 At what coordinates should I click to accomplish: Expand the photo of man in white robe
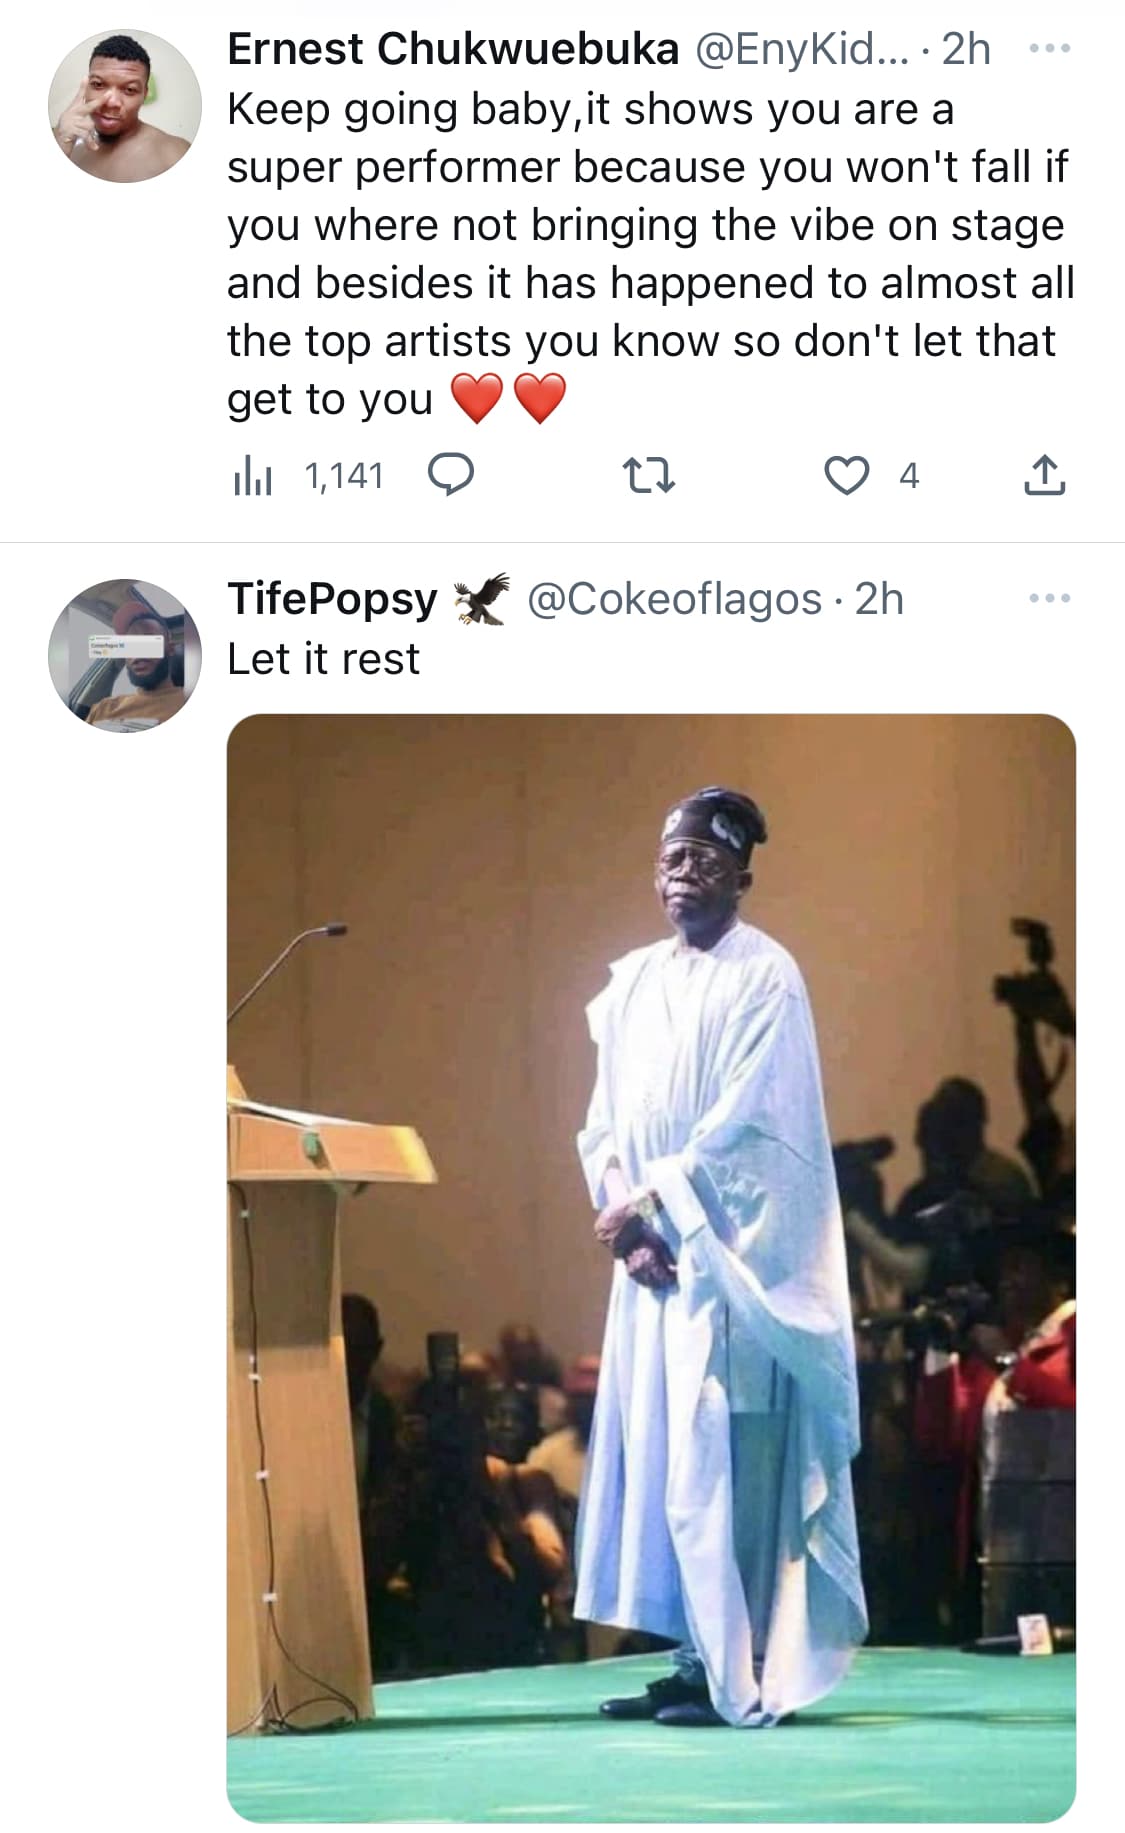click(651, 1267)
